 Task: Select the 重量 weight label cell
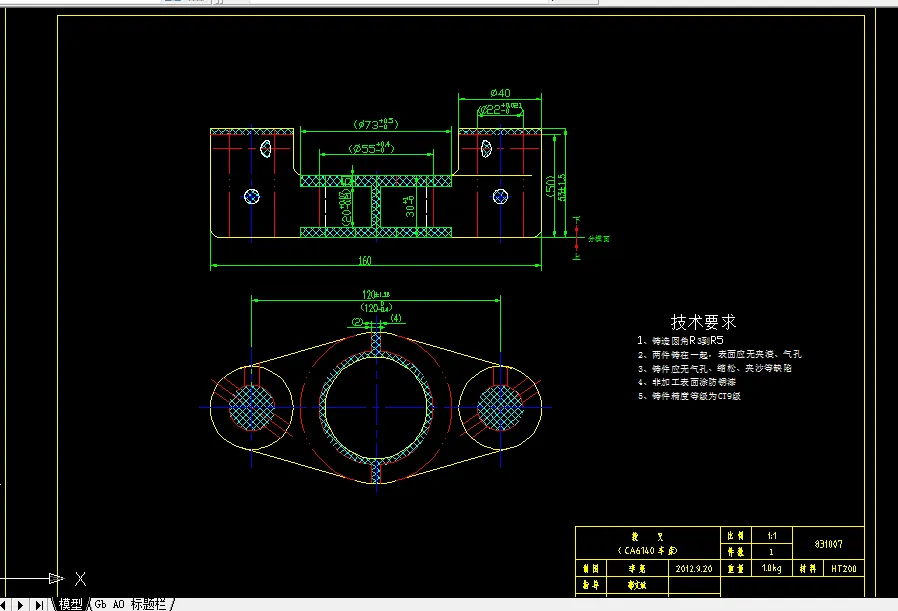[736, 569]
